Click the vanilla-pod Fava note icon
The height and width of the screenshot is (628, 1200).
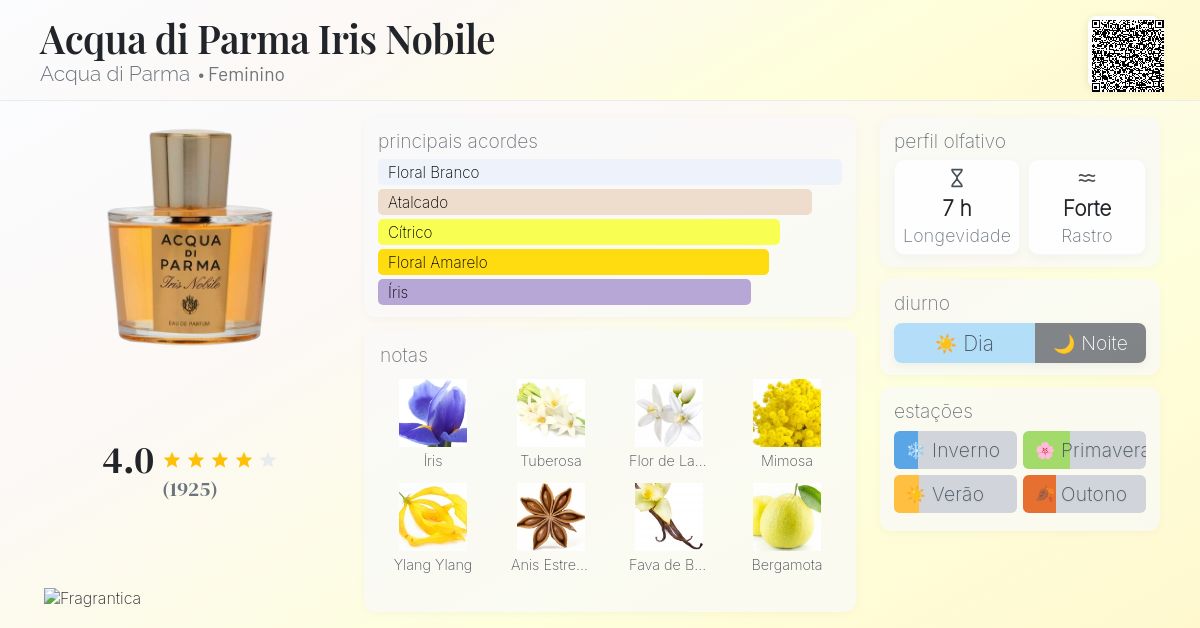(668, 516)
